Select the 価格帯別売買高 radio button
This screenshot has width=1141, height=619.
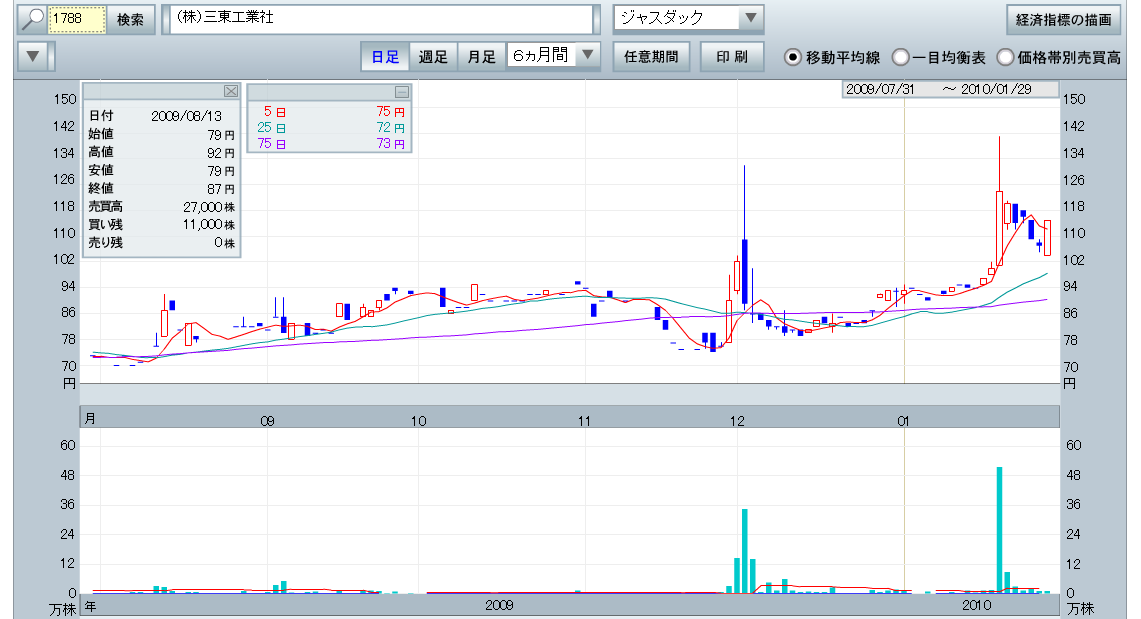[x=1005, y=57]
